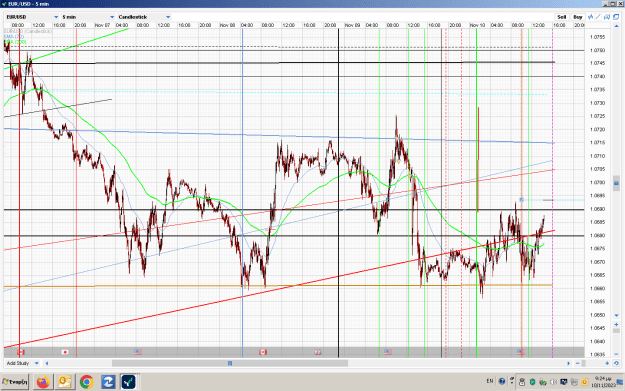This screenshot has width=625, height=391.
Task: Click the help question mark tray icon
Action: (x=502, y=381)
